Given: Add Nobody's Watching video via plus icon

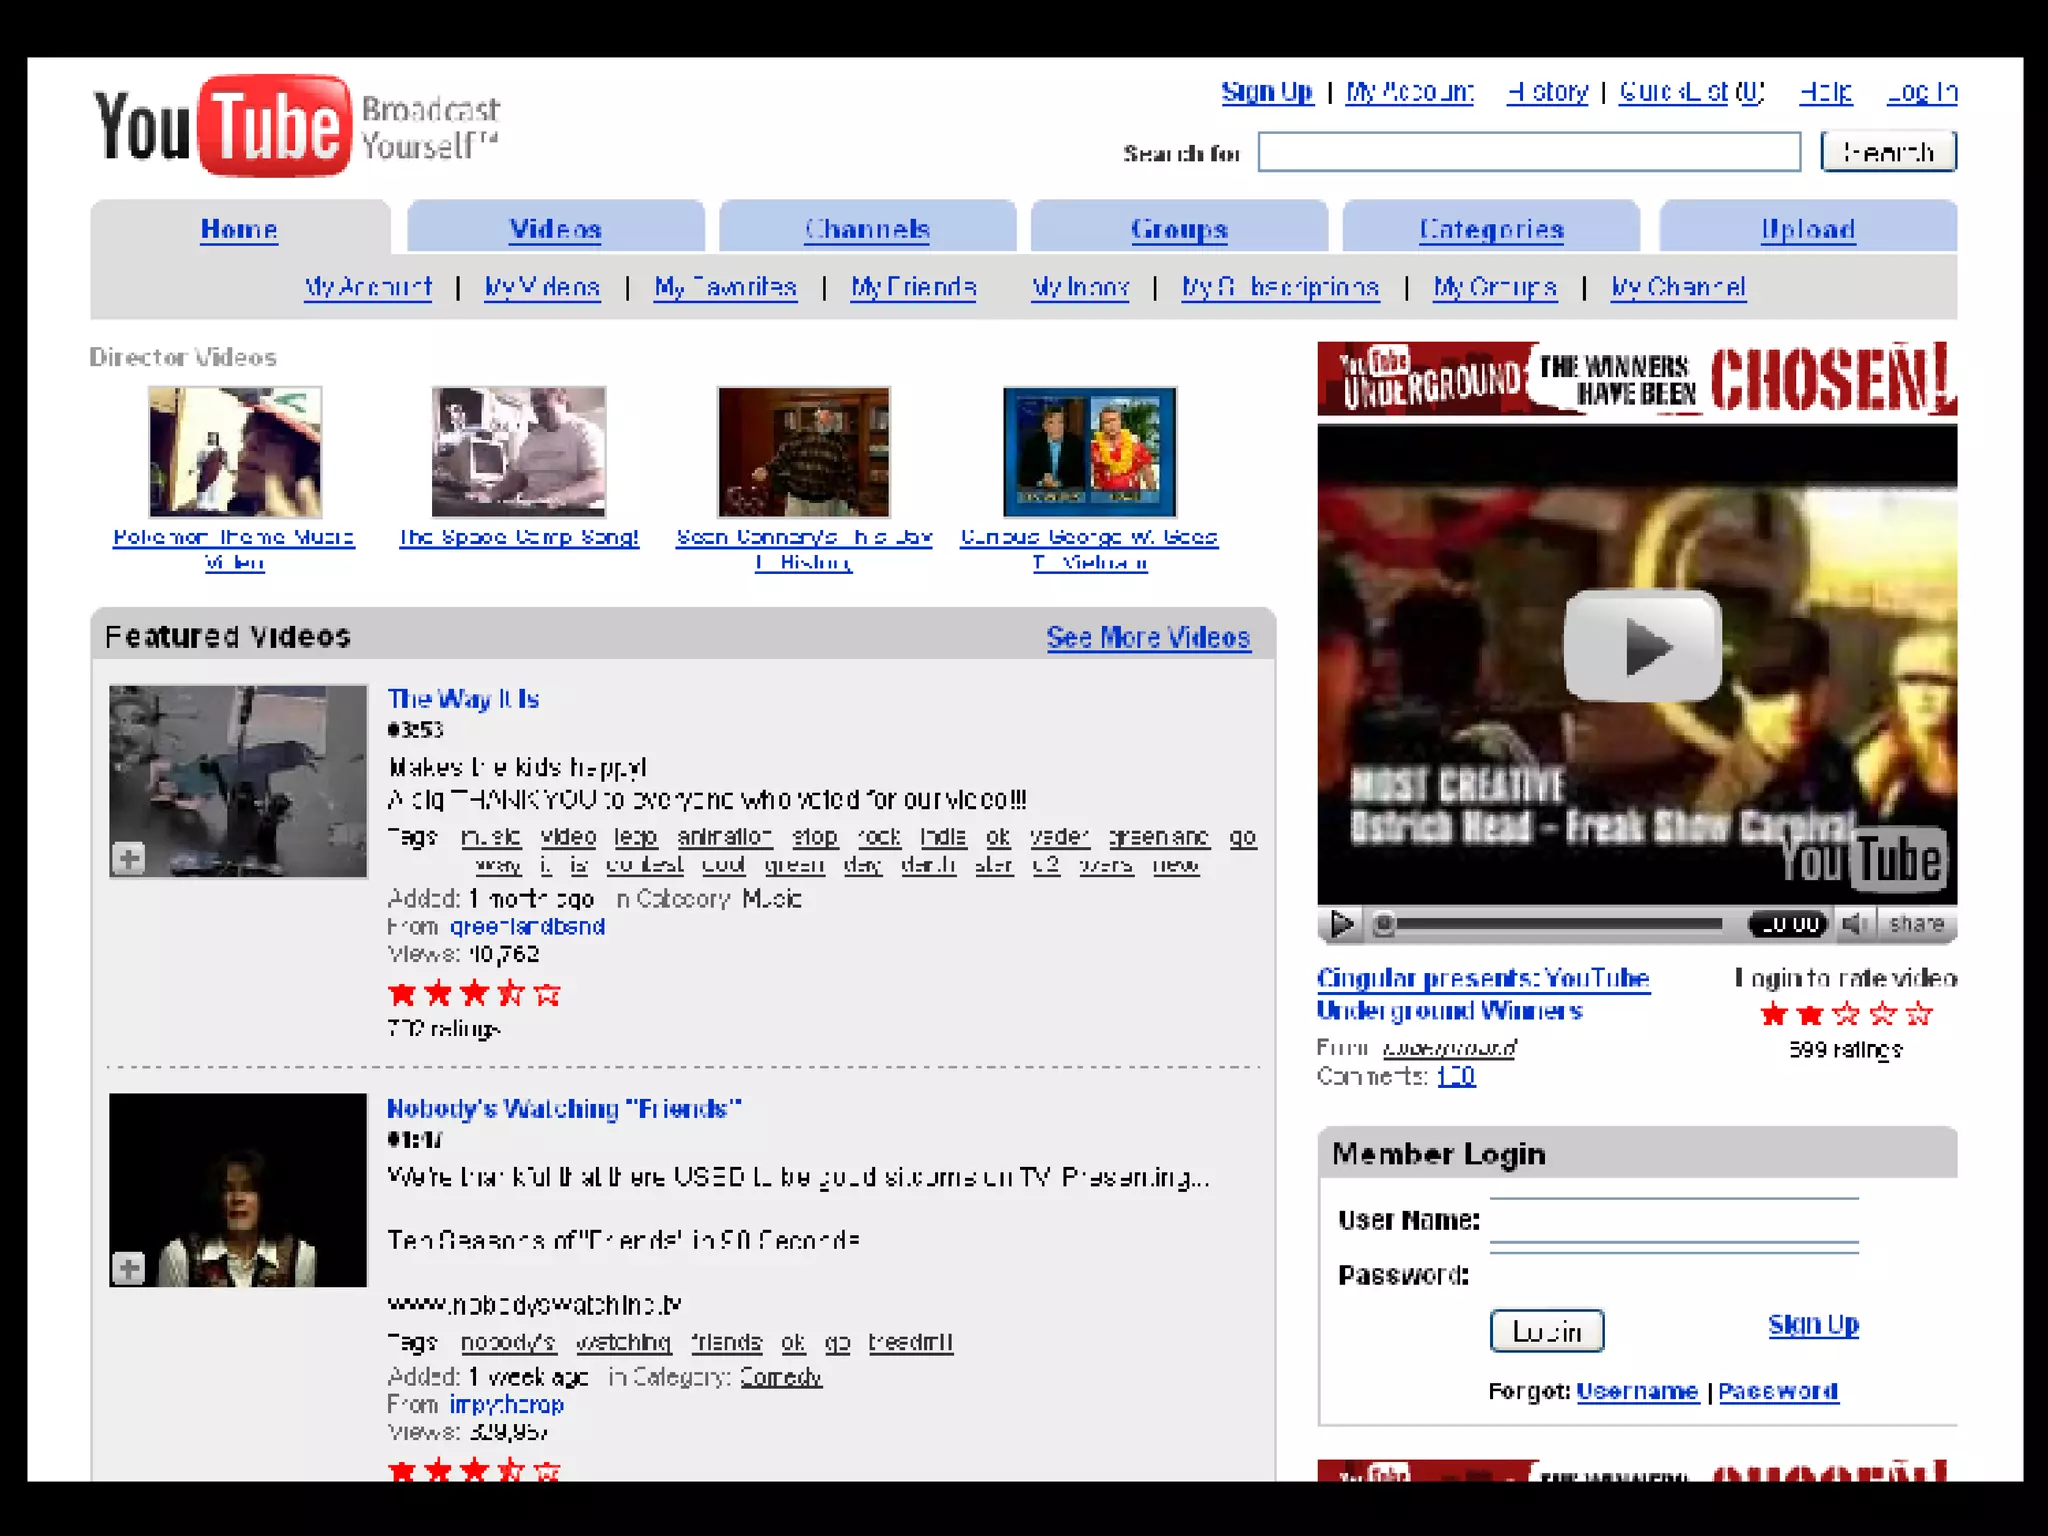Looking at the screenshot, I should coord(128,1268).
